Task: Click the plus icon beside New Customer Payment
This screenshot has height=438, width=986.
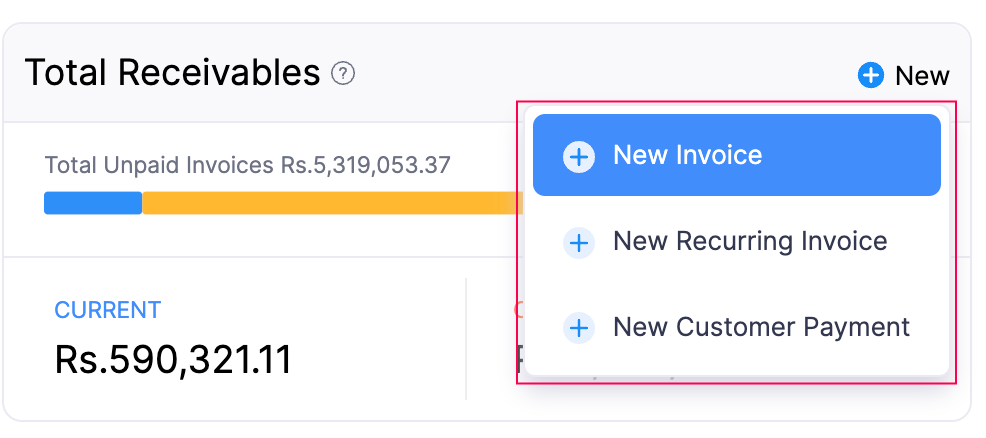Action: (x=579, y=328)
